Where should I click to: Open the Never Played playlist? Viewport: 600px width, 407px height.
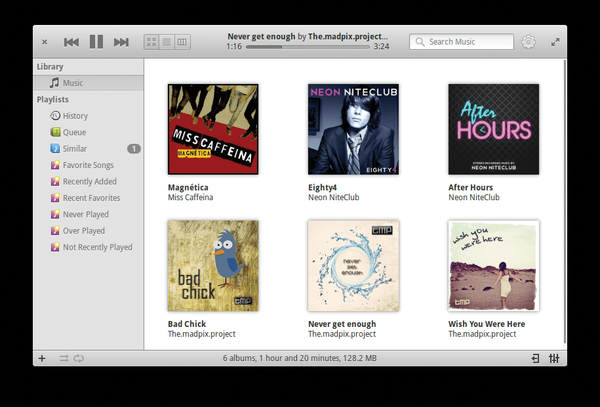coord(88,215)
